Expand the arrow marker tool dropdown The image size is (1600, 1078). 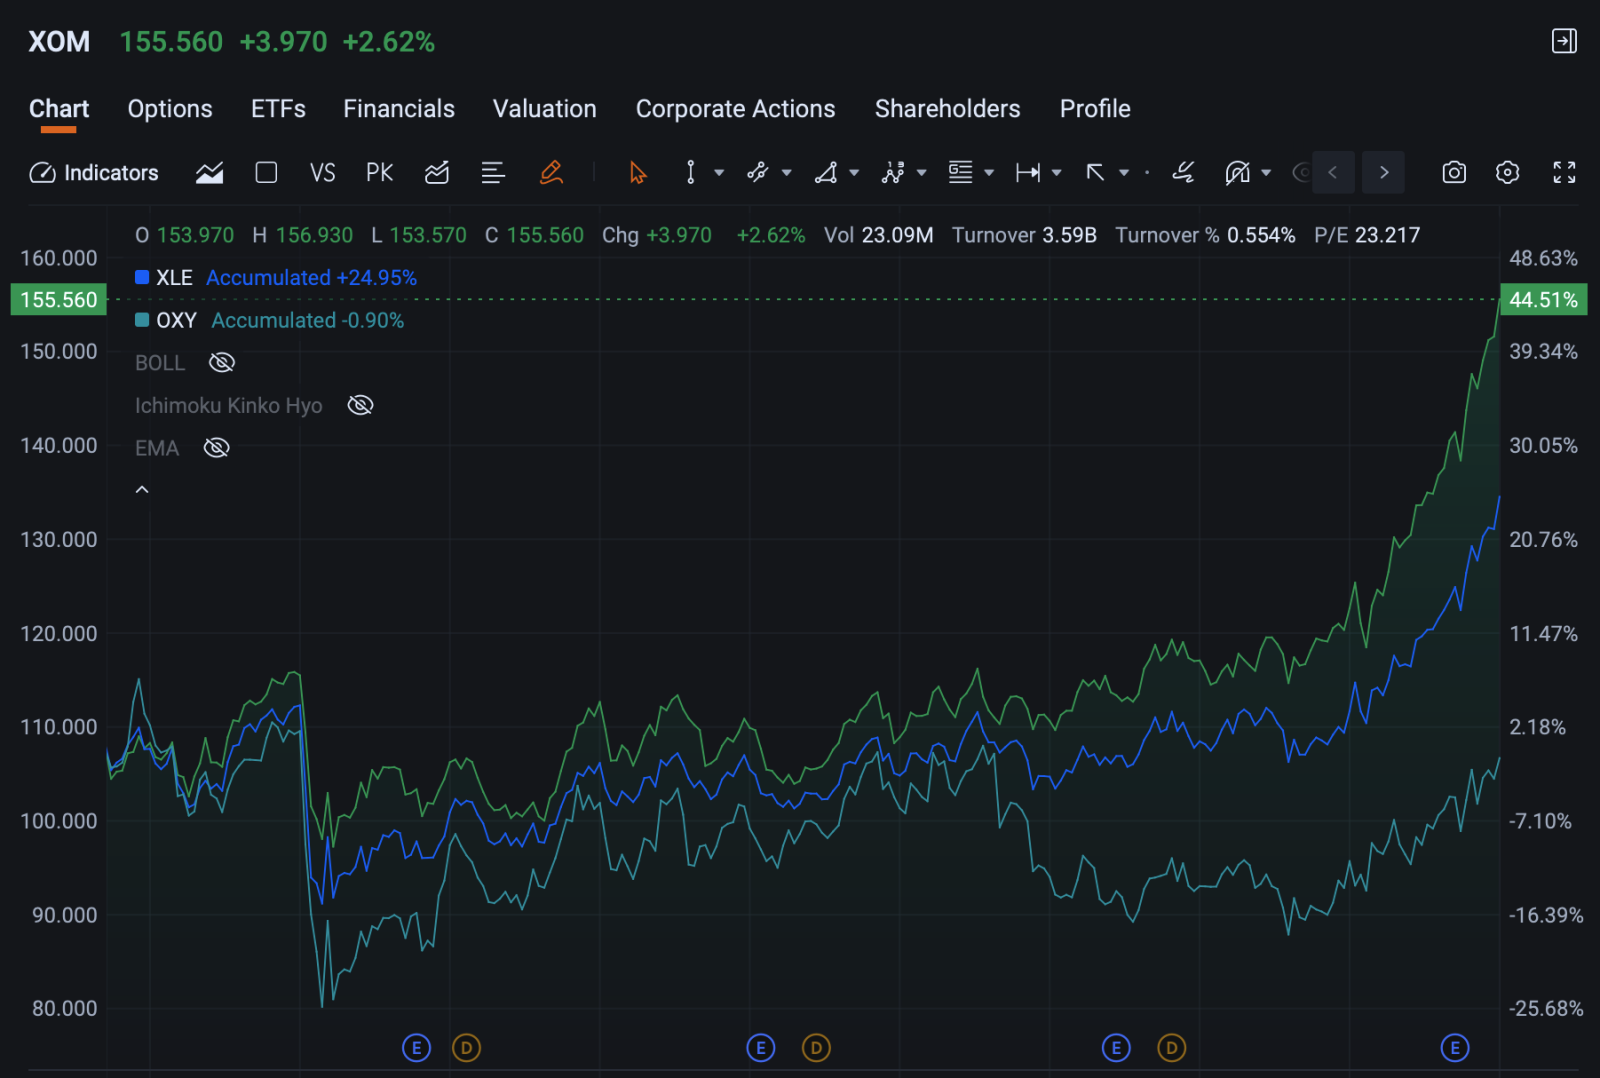coord(1124,173)
